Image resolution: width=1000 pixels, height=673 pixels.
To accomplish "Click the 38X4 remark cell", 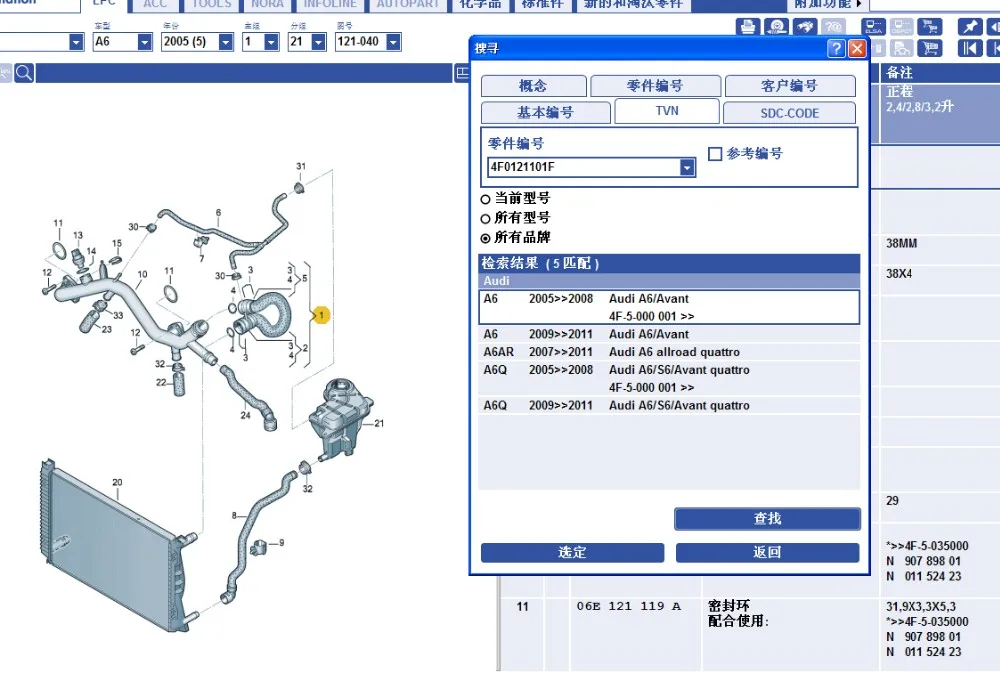I will tap(899, 274).
